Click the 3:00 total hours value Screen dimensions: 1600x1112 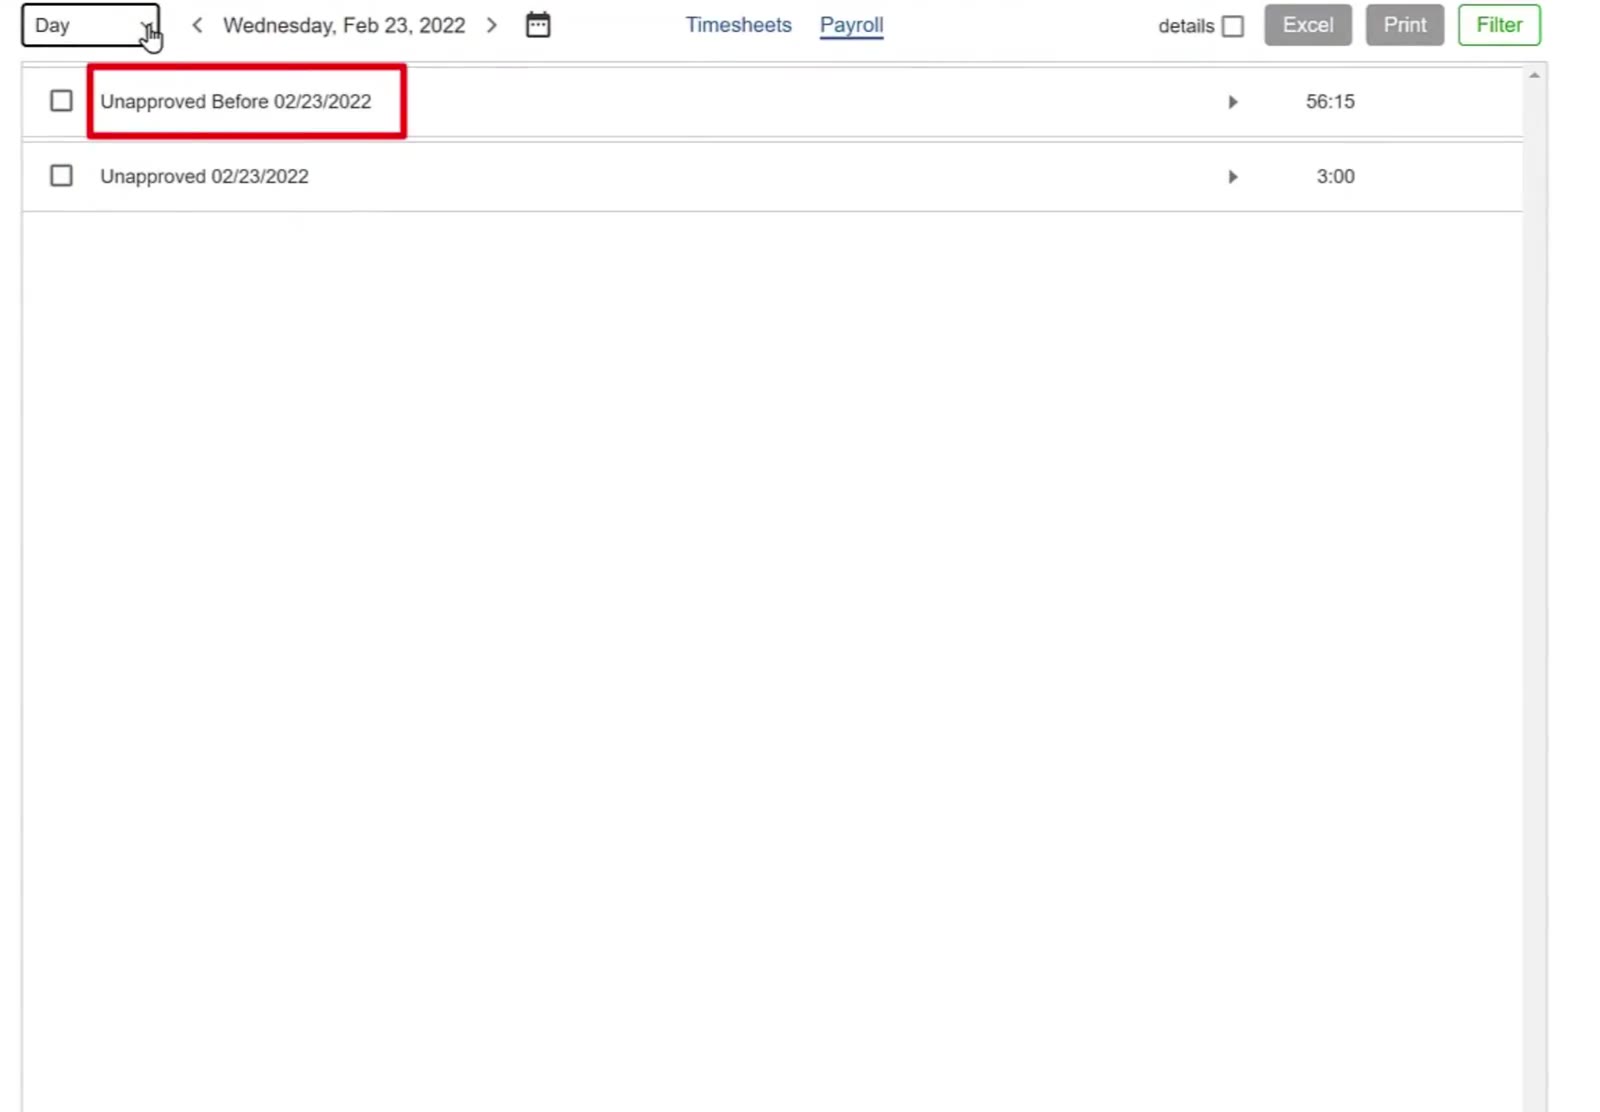[x=1335, y=177]
